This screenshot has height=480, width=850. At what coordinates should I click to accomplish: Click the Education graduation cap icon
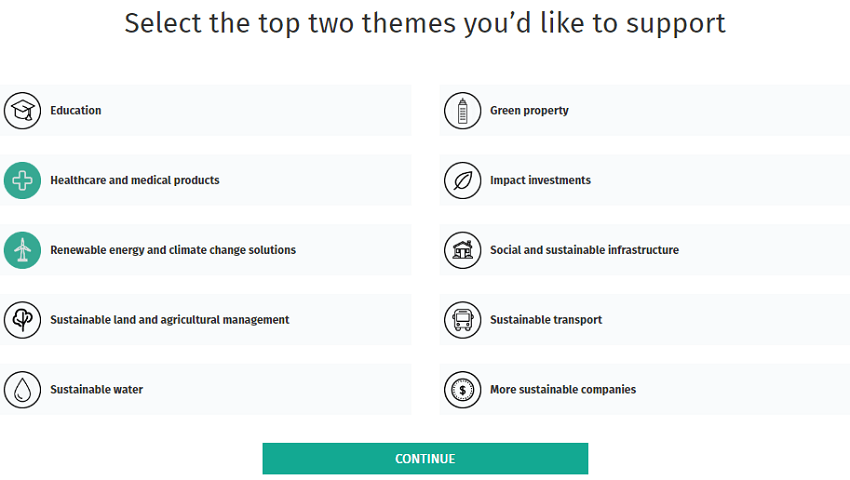pos(22,110)
